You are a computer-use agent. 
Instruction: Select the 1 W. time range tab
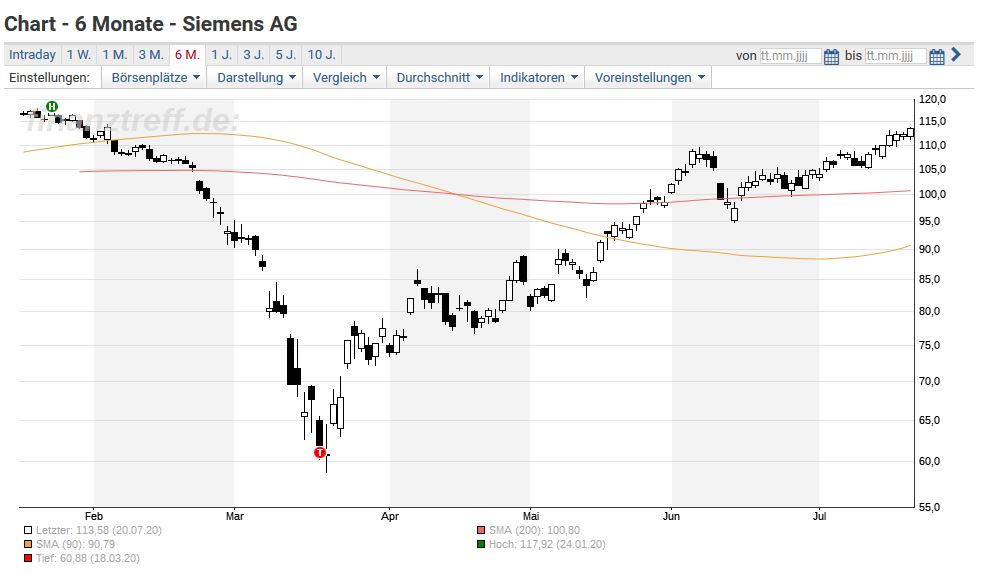point(79,55)
